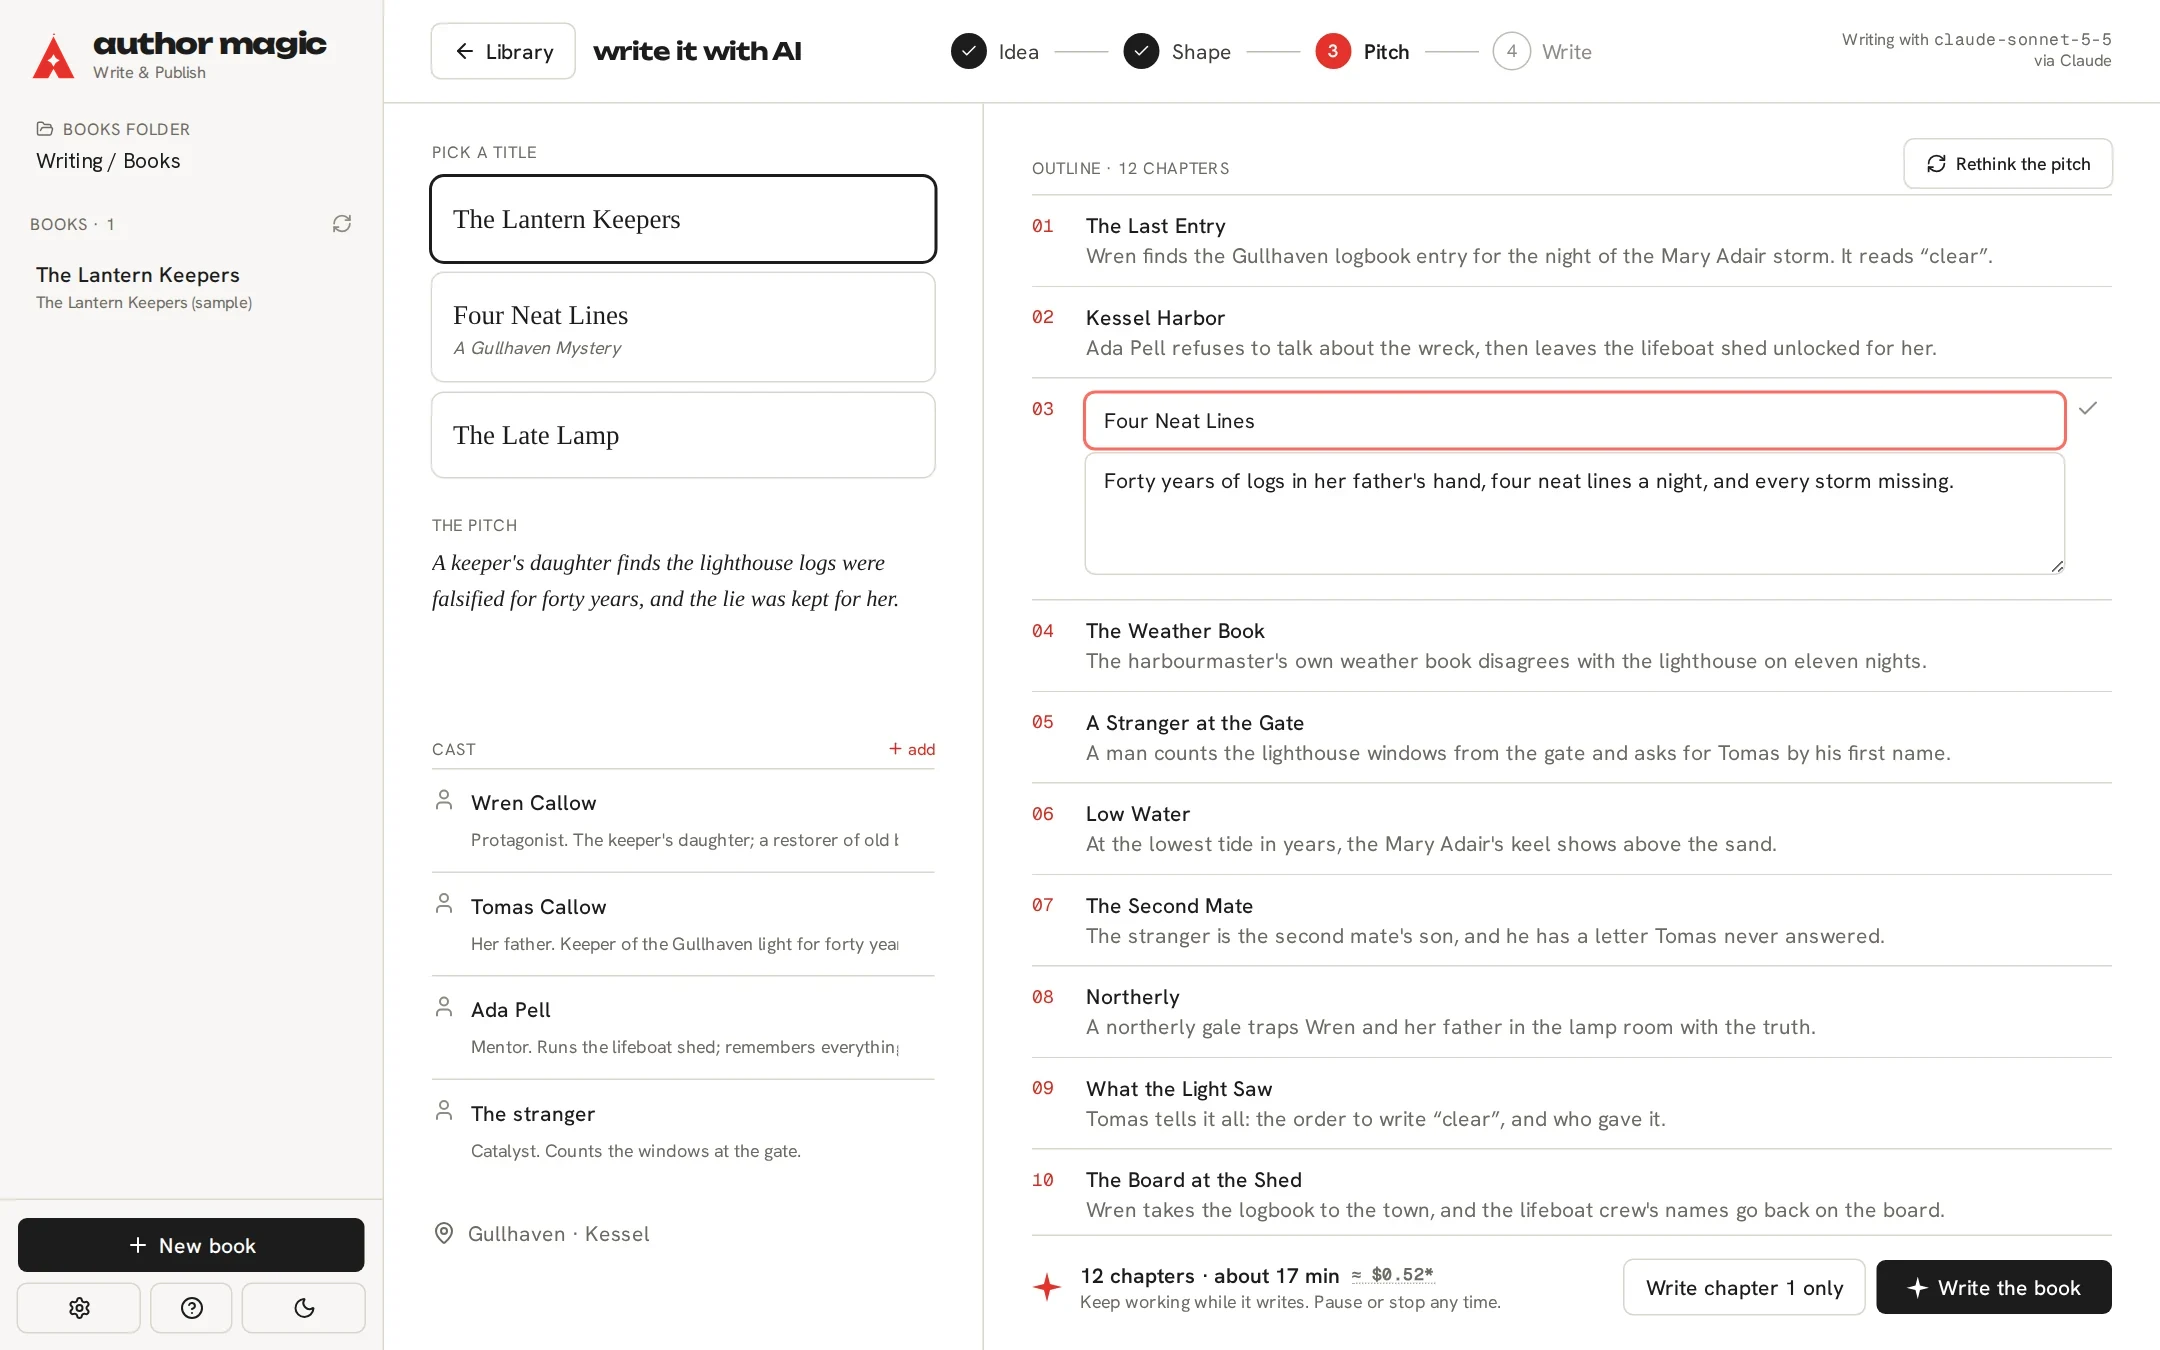Start Write the book
The width and height of the screenshot is (2160, 1350).
pos(1994,1288)
